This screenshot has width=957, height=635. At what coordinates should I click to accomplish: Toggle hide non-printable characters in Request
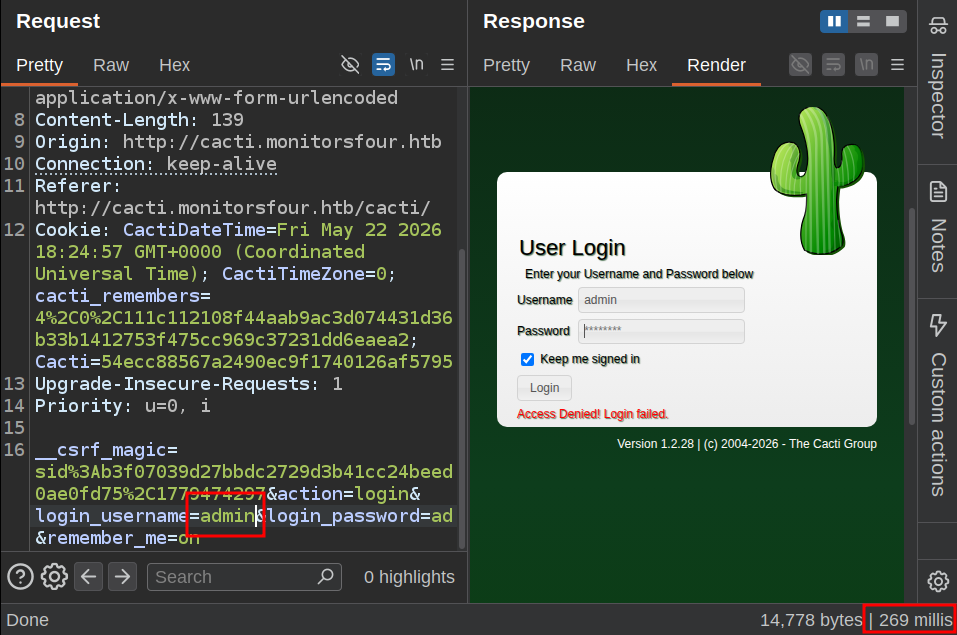point(350,64)
